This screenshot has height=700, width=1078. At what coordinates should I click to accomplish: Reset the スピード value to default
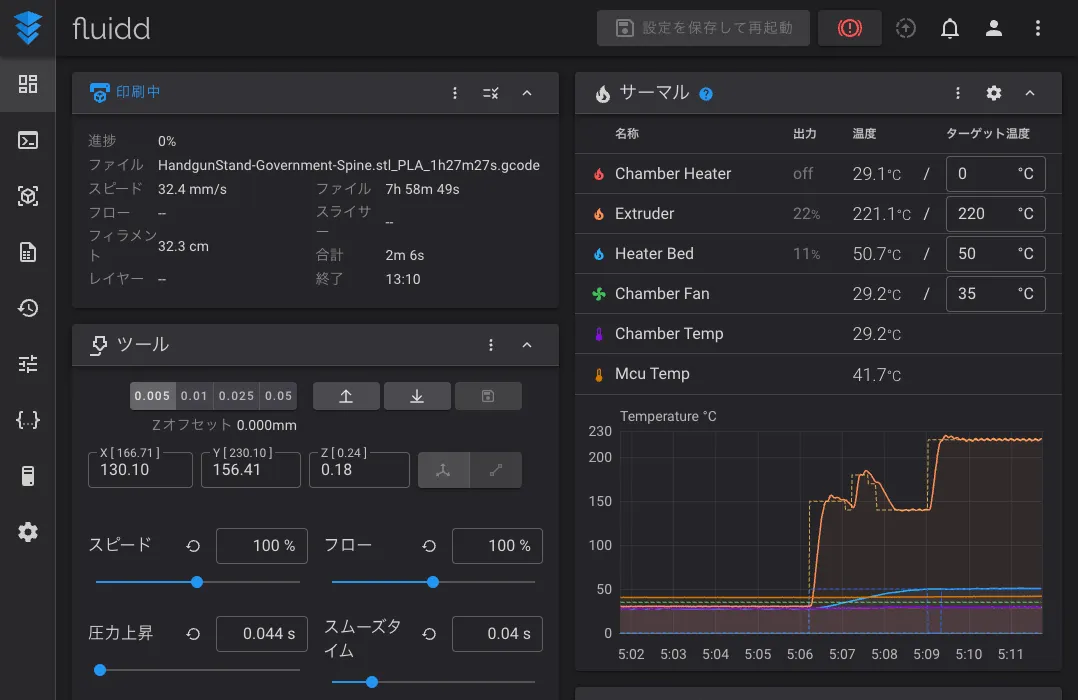tap(193, 546)
